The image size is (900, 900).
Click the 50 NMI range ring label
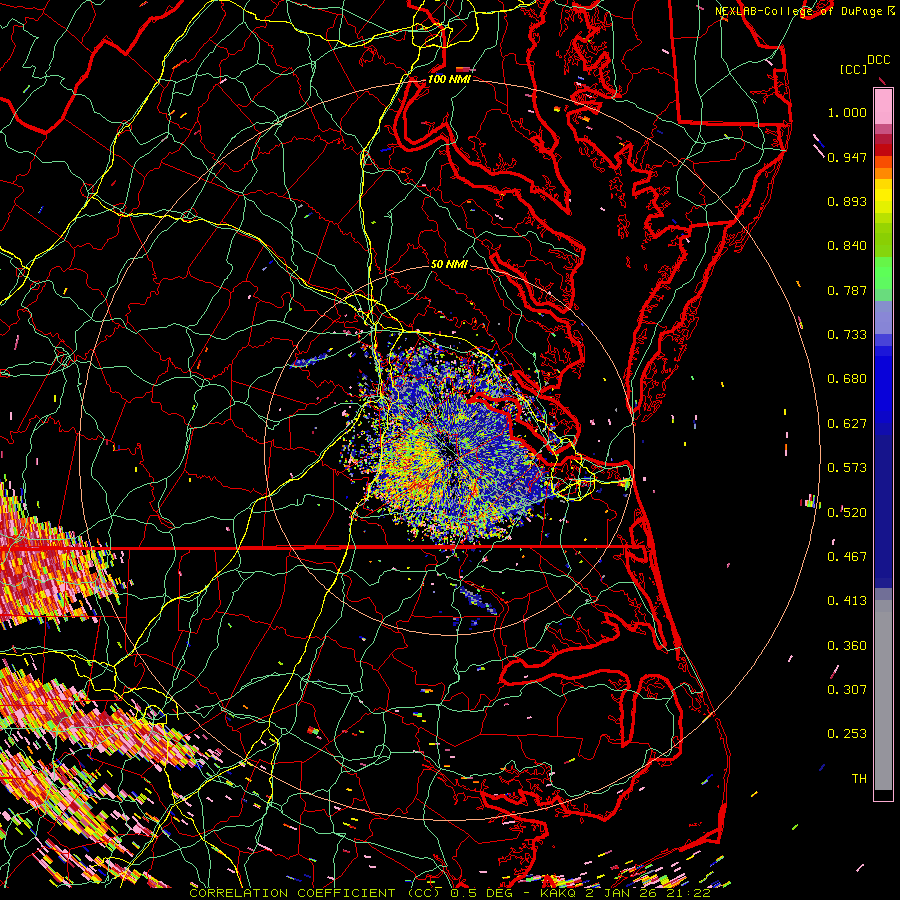[449, 264]
